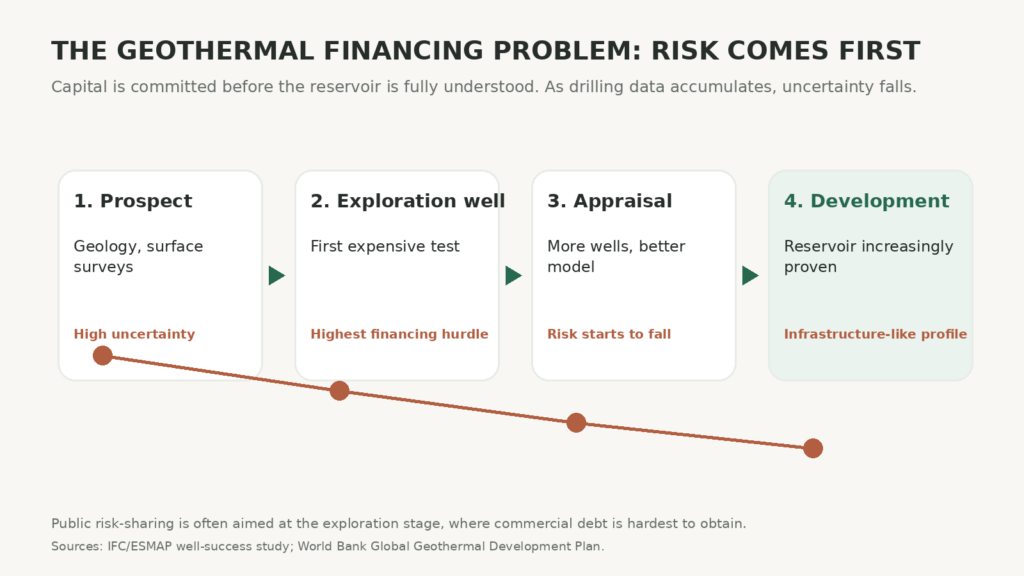Click the arrow between Prospect and Exploration well
This screenshot has height=576, width=1024.
pyautogui.click(x=277, y=276)
